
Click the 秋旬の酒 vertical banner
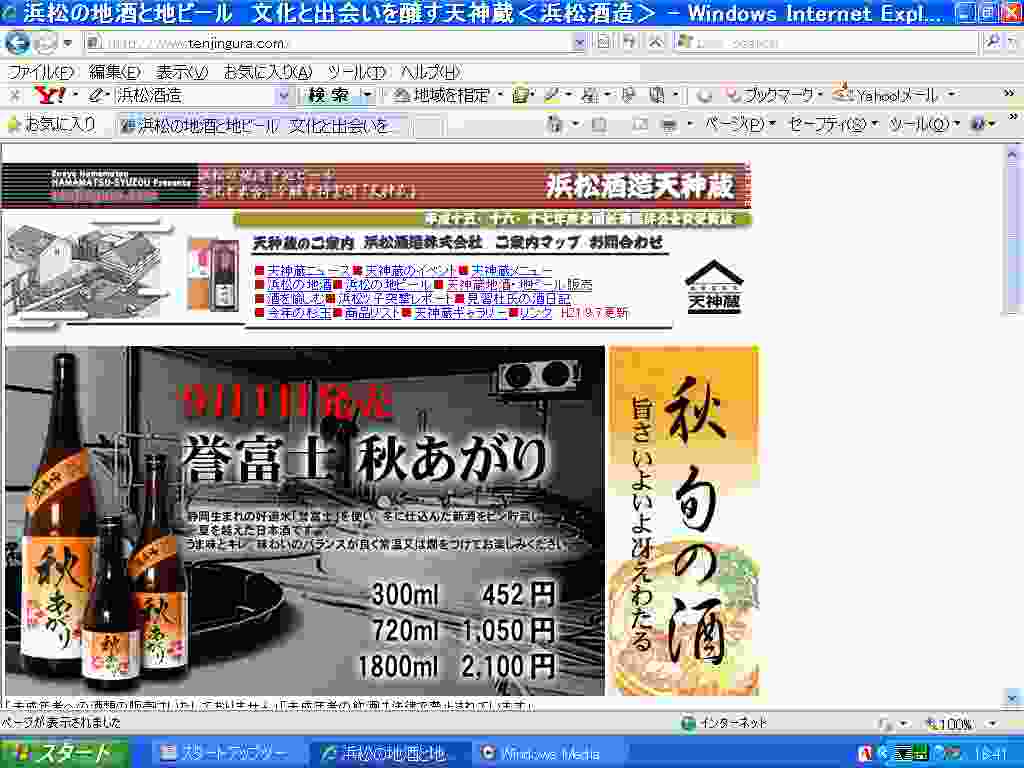click(x=684, y=520)
